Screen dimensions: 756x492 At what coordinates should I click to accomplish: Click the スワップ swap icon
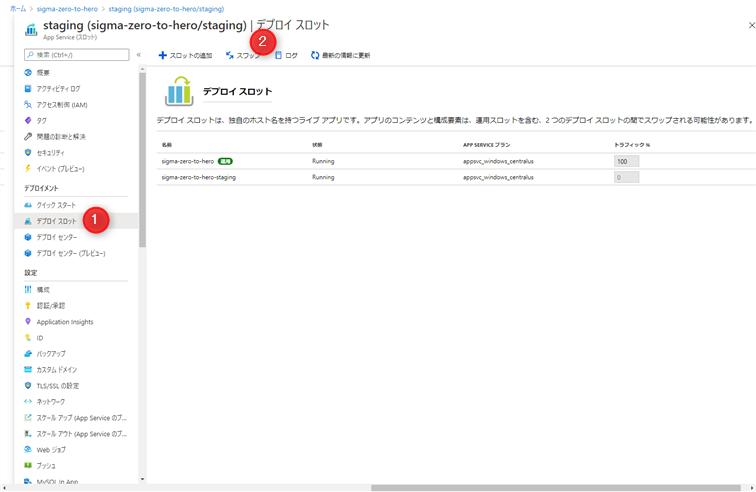coord(230,55)
